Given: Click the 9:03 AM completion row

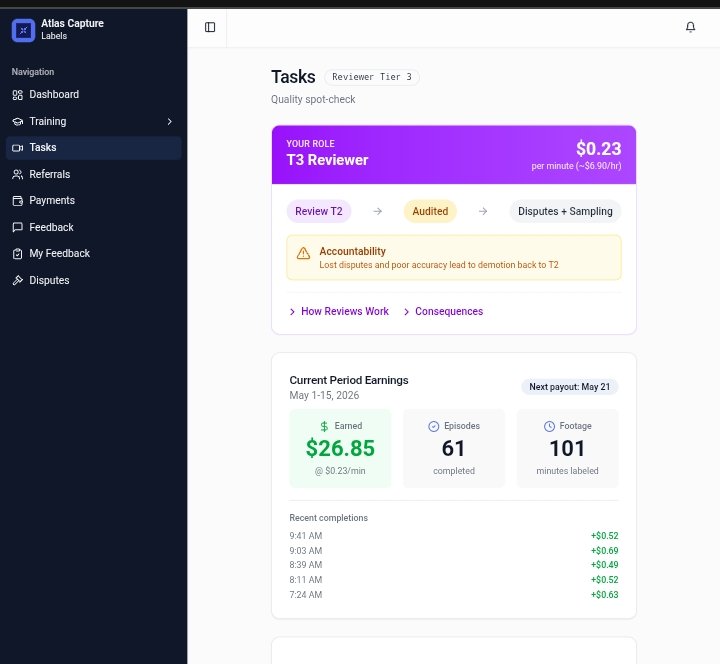Looking at the screenshot, I should click(x=454, y=551).
